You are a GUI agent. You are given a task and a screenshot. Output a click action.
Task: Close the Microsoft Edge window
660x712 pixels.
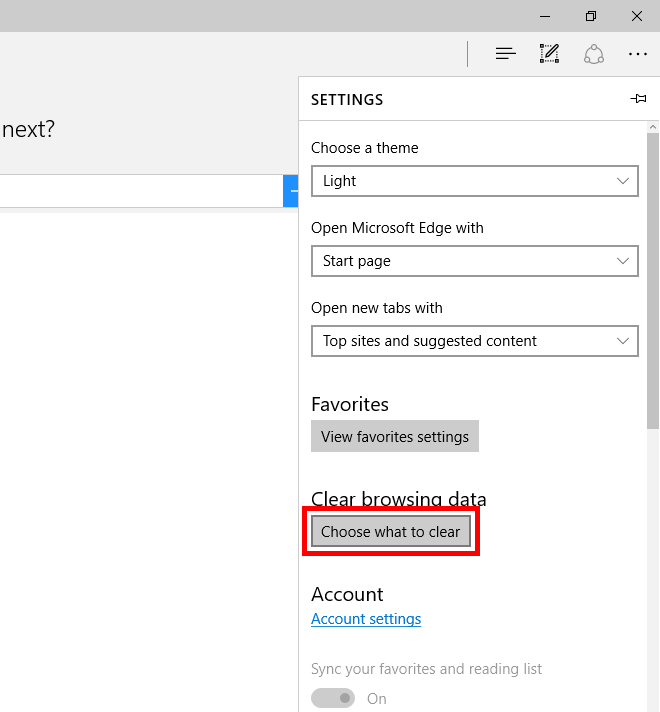(637, 16)
